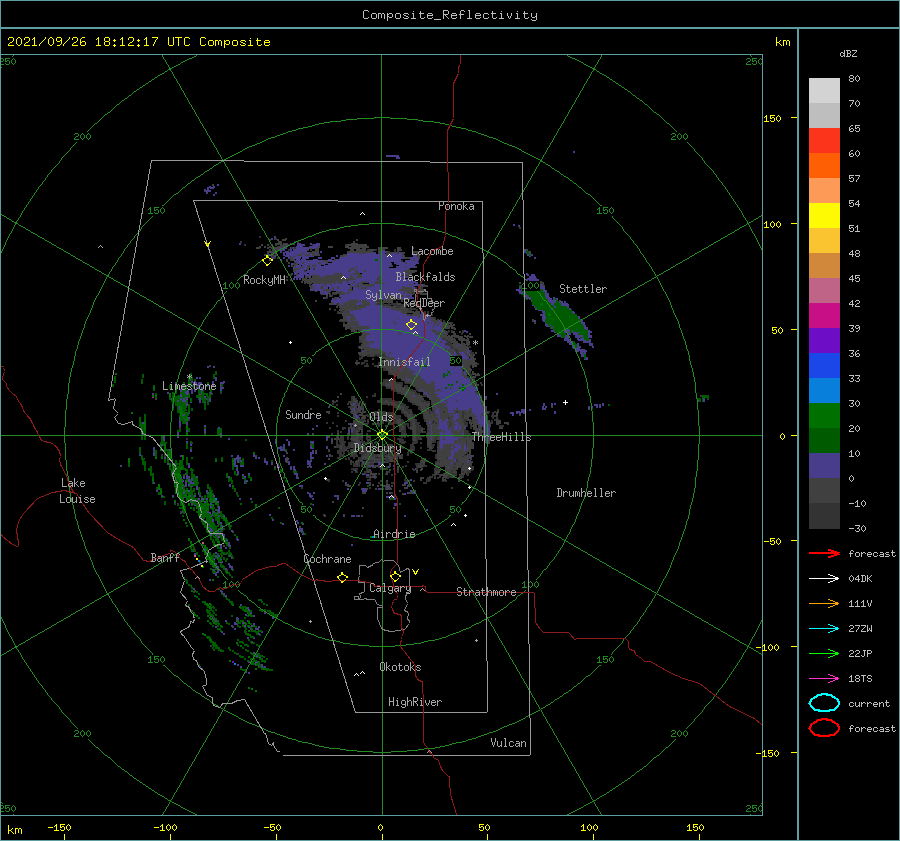Click the red forecast ellipse icon

tap(824, 728)
